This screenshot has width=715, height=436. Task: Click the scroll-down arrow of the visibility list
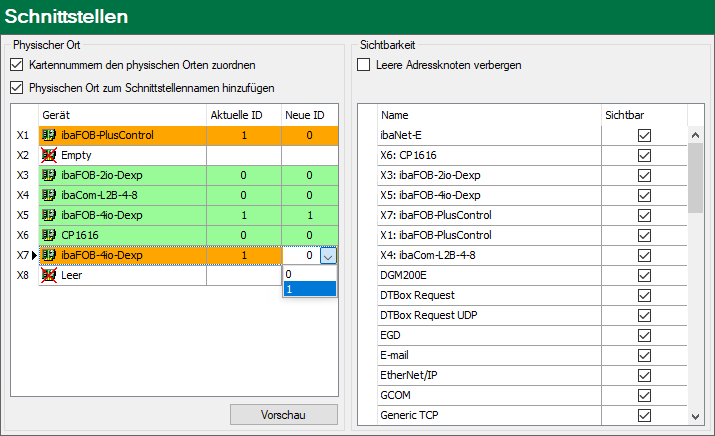click(x=695, y=416)
